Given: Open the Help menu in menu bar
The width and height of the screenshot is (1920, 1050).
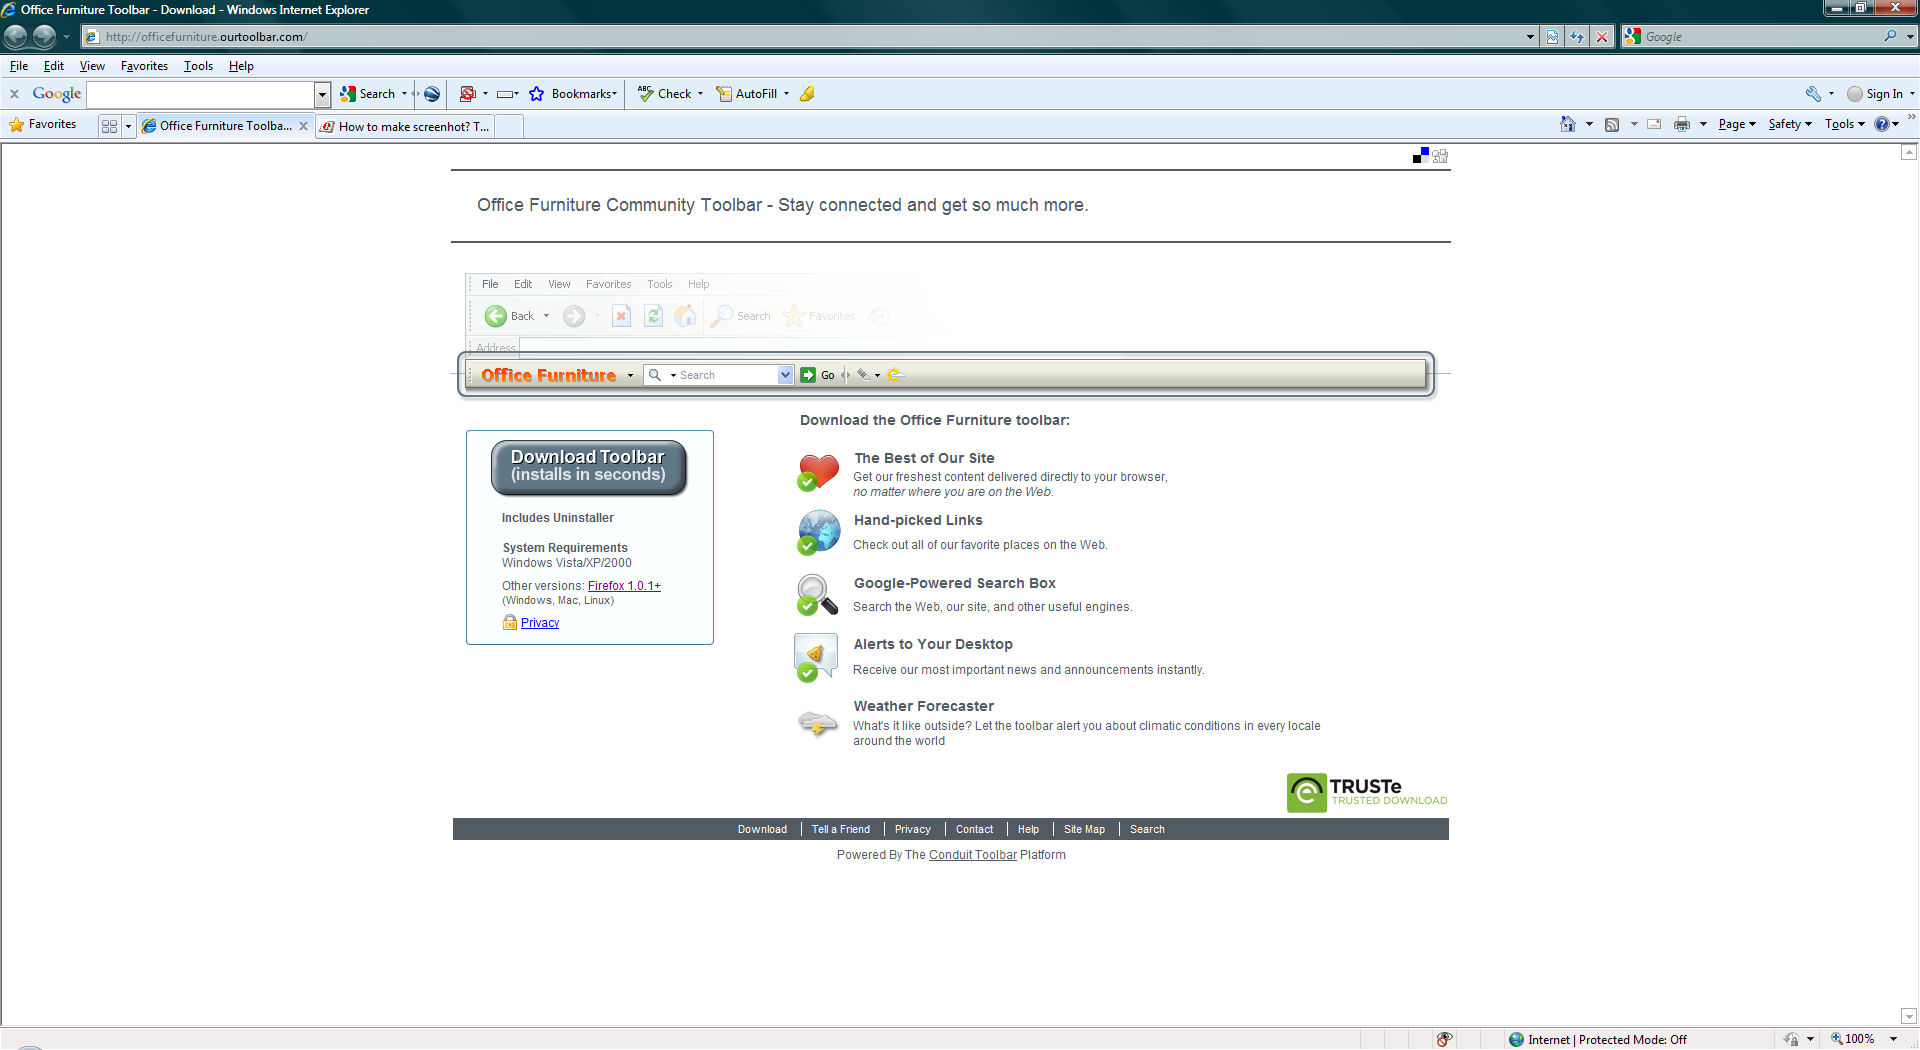Looking at the screenshot, I should point(241,66).
